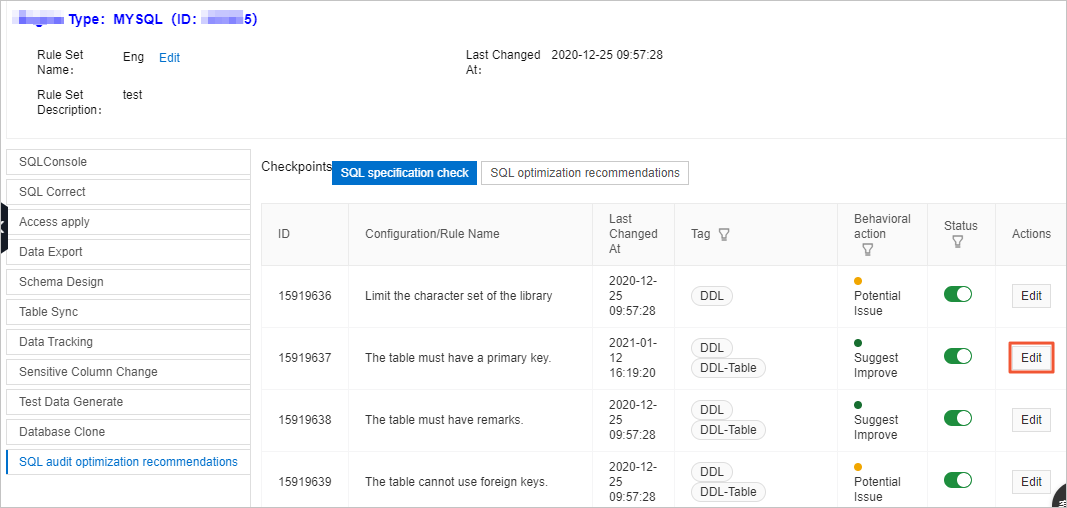The width and height of the screenshot is (1067, 508).
Task: Open SQLConsole in the sidebar
Action: click(x=128, y=162)
